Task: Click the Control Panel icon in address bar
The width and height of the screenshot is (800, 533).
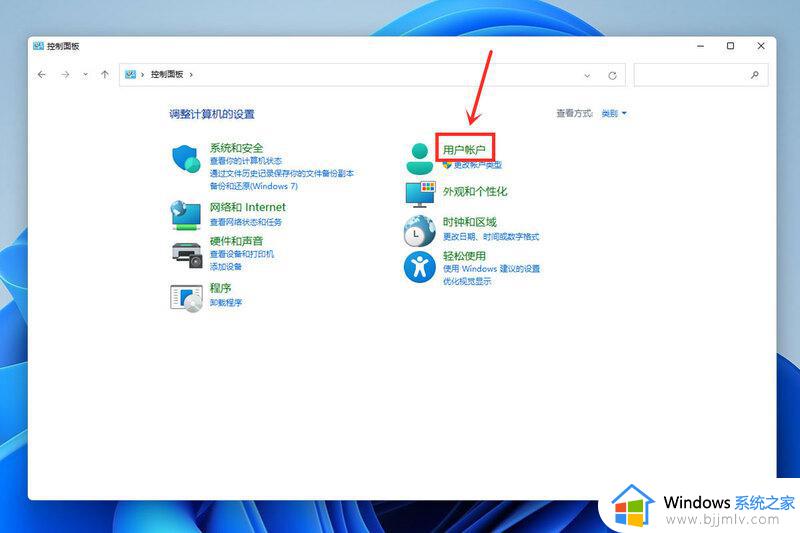Action: click(x=131, y=74)
